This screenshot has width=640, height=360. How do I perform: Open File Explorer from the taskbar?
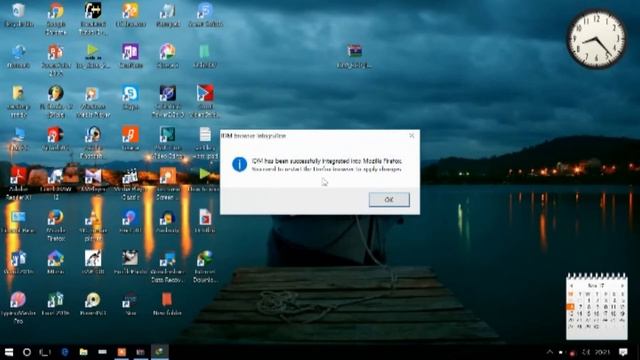84,352
